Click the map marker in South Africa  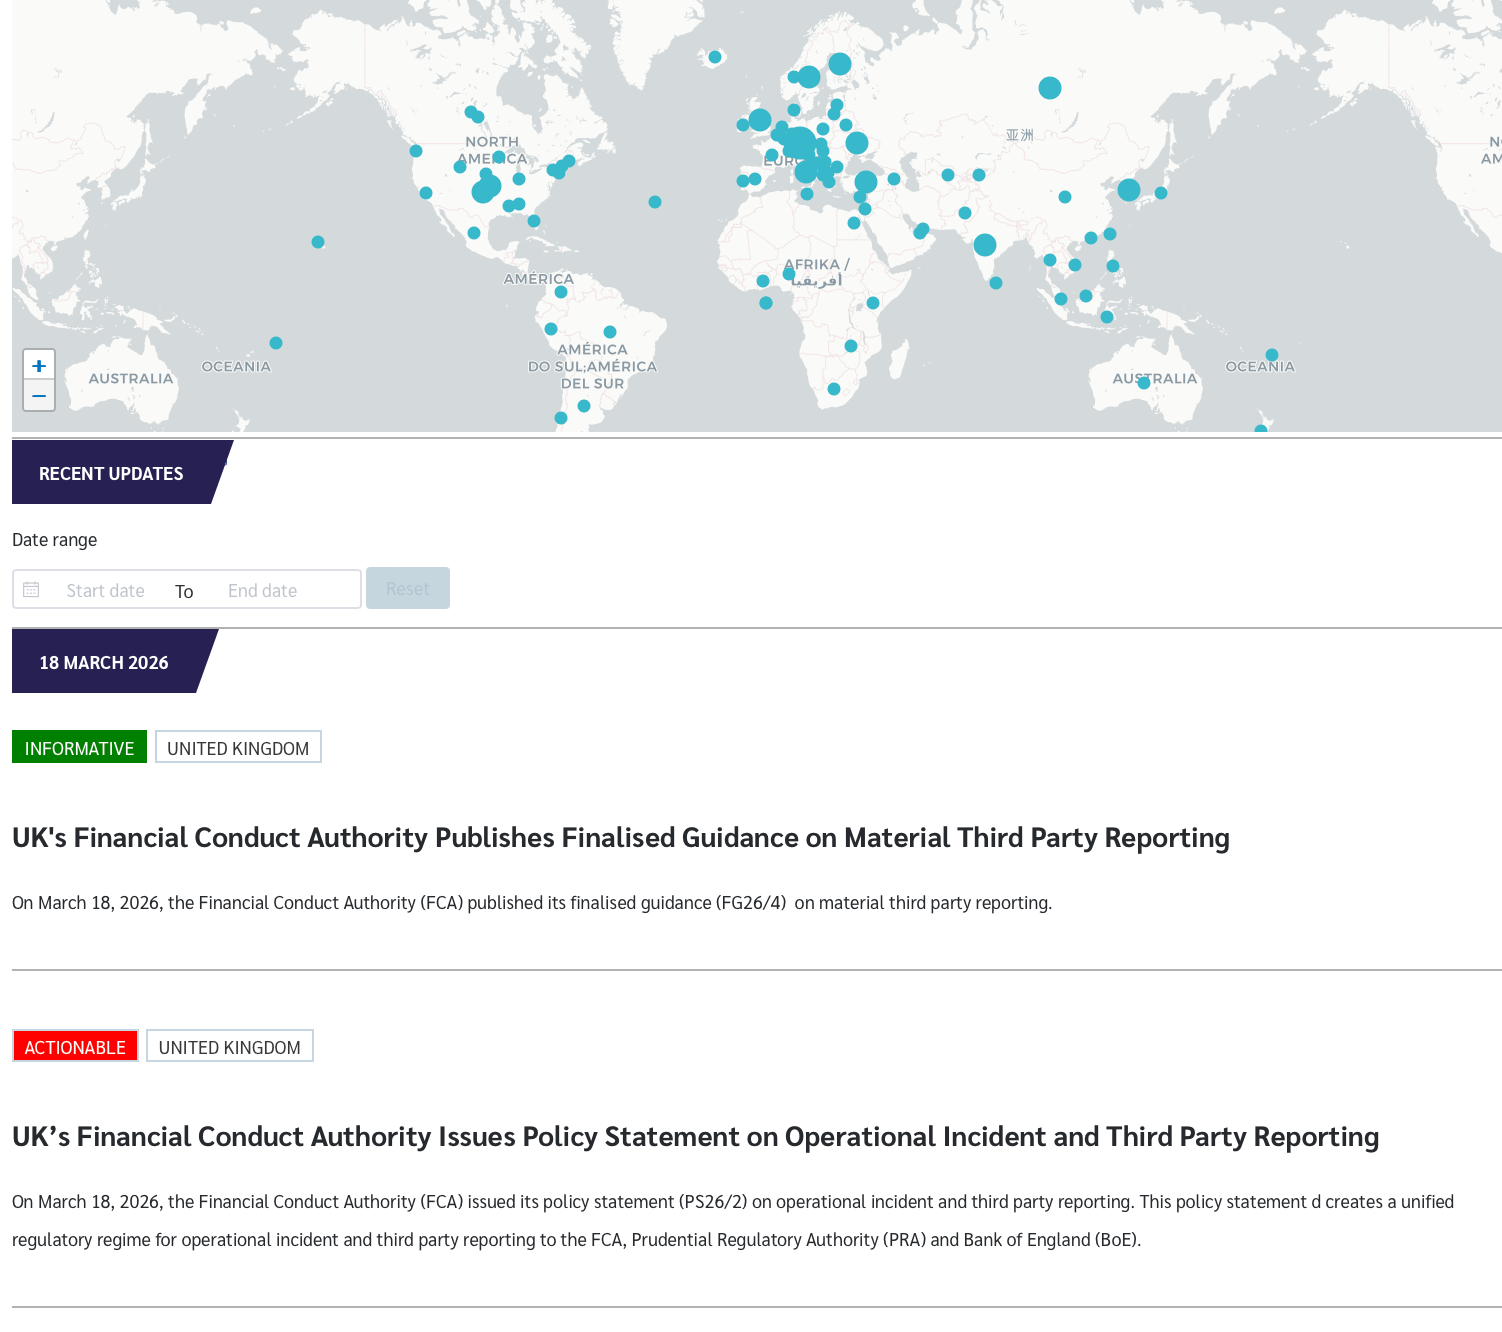834,389
